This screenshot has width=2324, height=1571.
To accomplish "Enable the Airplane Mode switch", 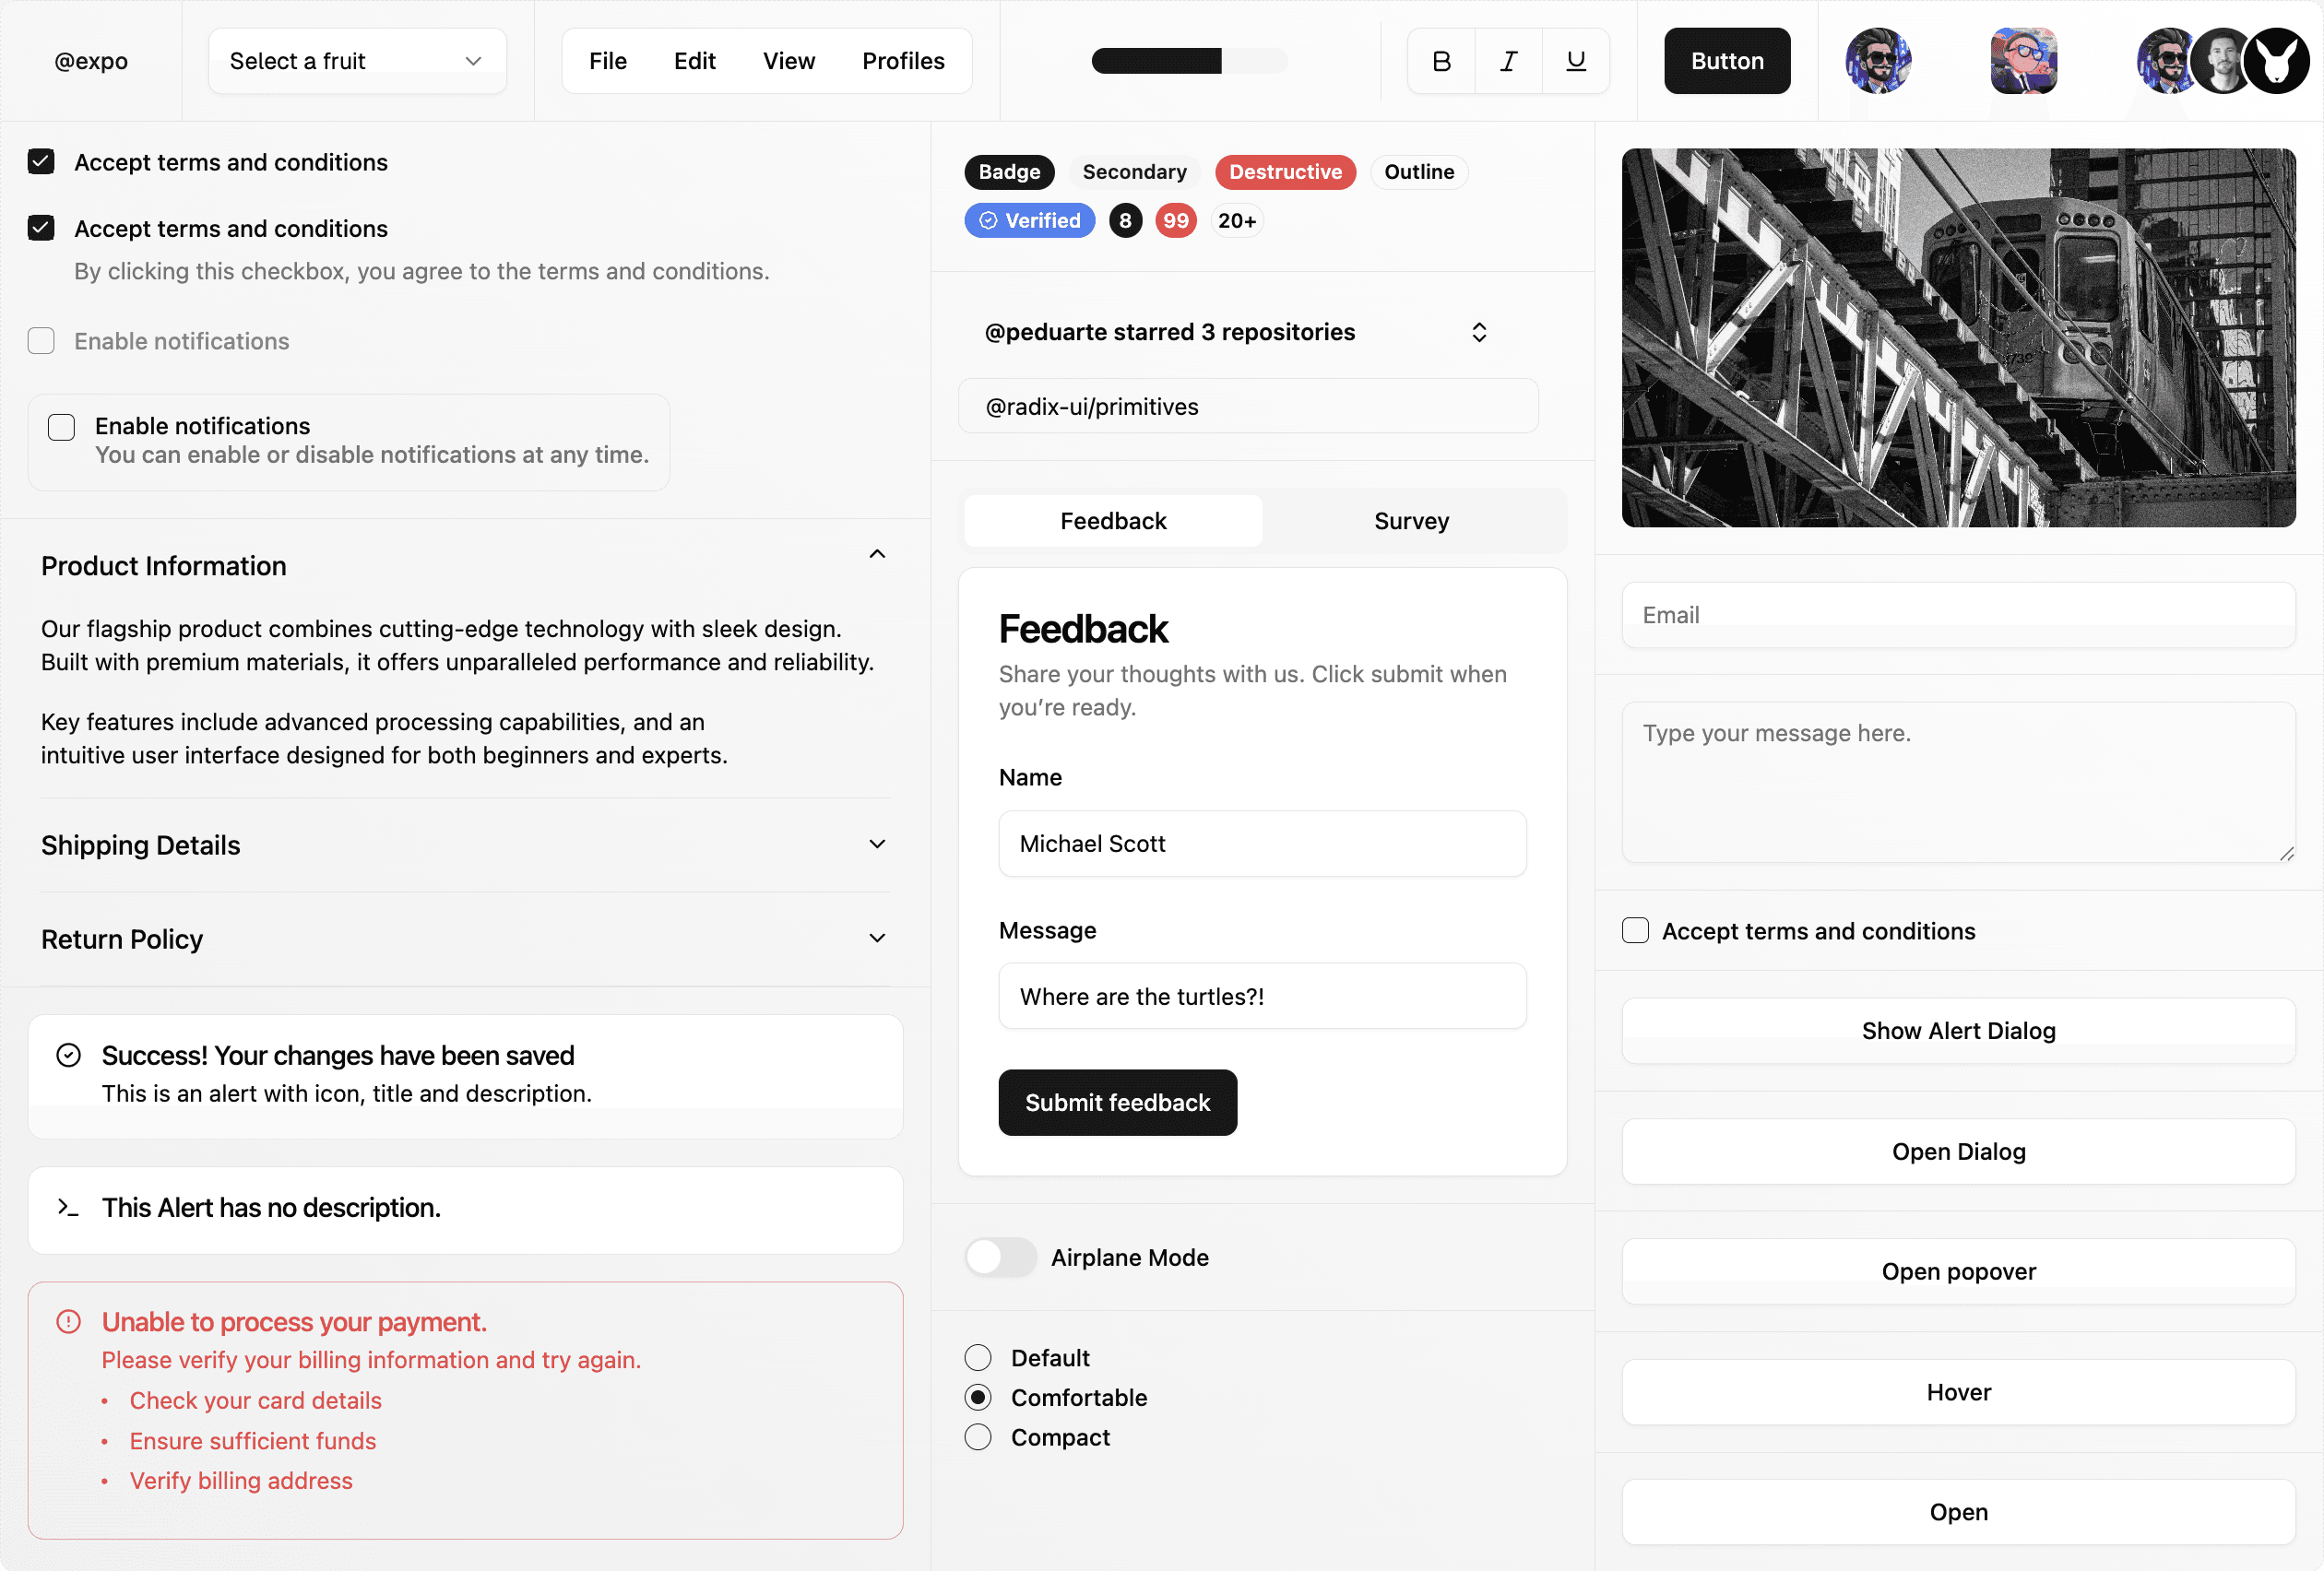I will point(1000,1257).
